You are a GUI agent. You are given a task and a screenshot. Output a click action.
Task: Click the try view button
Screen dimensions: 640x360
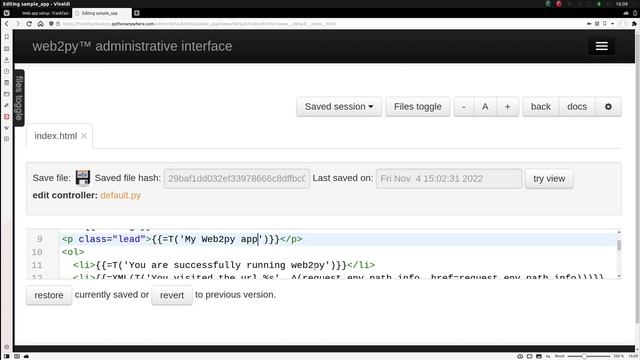[549, 178]
